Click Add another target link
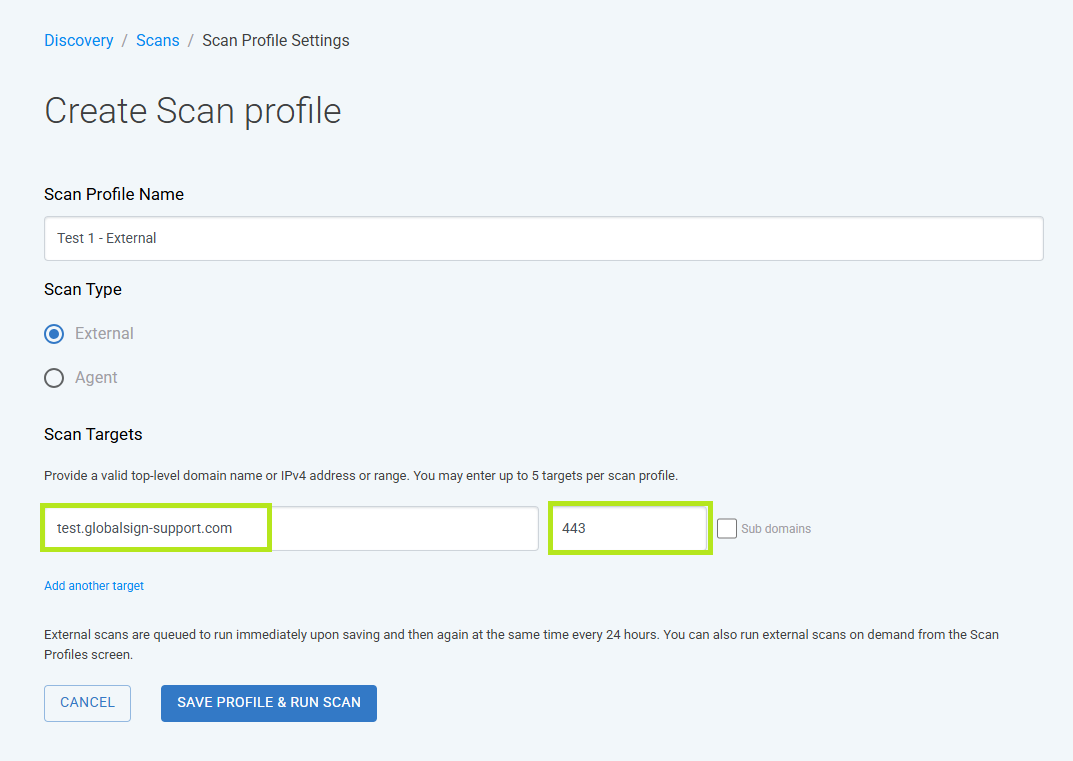The height and width of the screenshot is (761, 1073). click(94, 586)
